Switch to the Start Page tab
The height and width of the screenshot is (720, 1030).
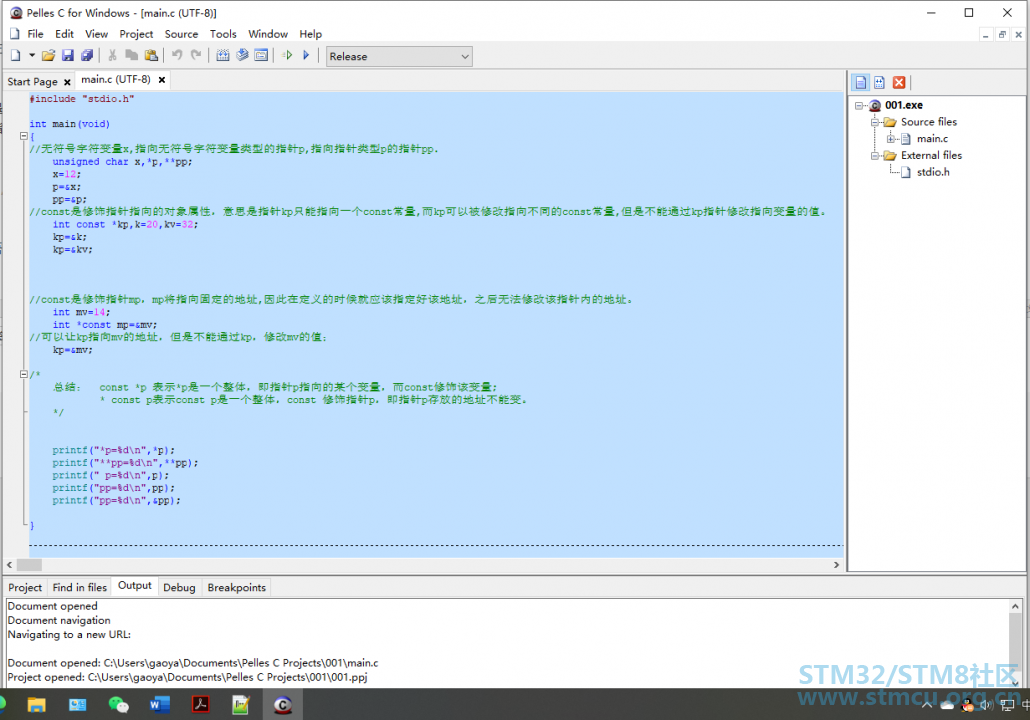click(32, 81)
